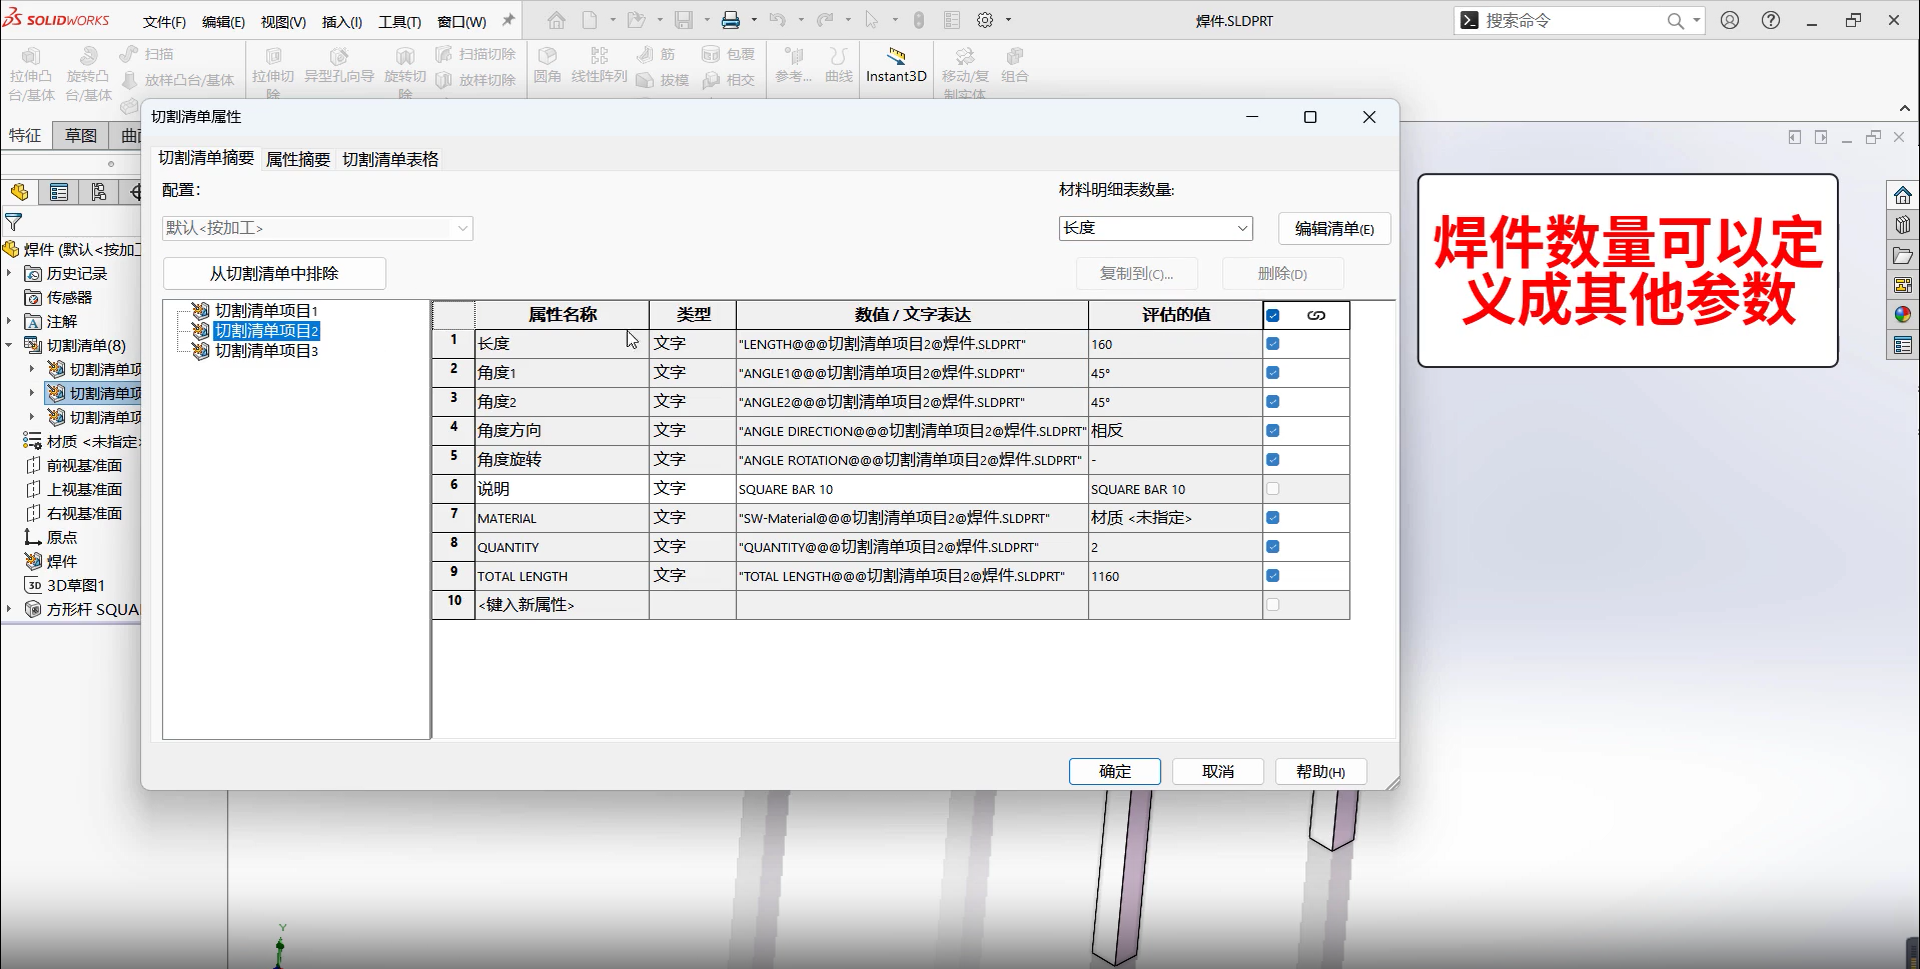Open the 文件(F) menu
The height and width of the screenshot is (969, 1920).
(164, 21)
